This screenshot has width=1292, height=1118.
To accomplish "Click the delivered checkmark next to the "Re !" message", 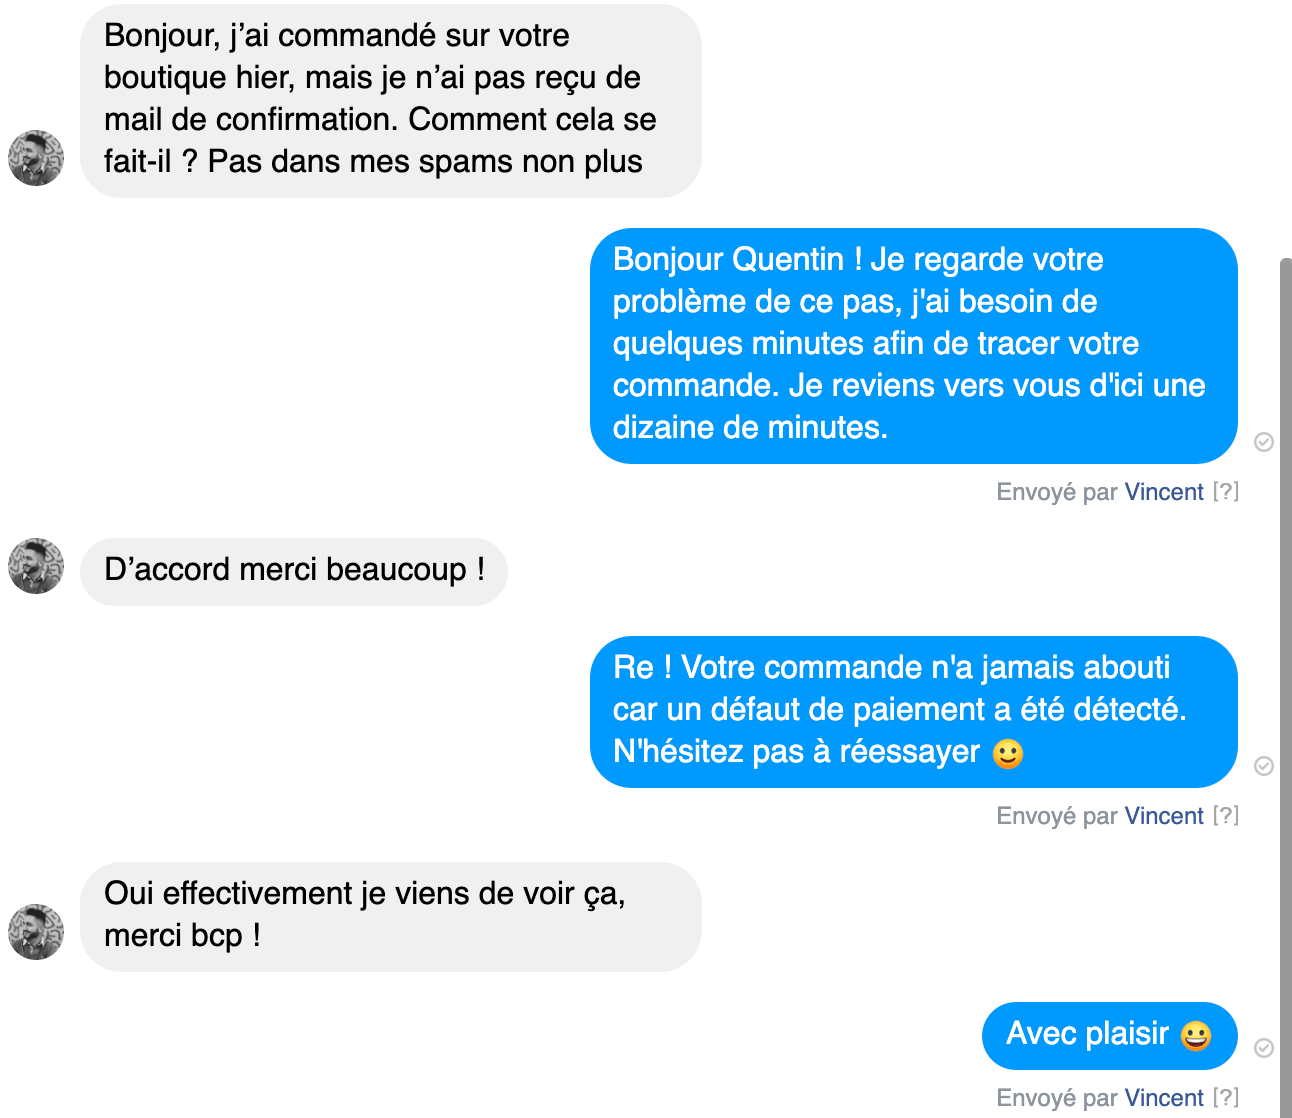I will 1264,766.
